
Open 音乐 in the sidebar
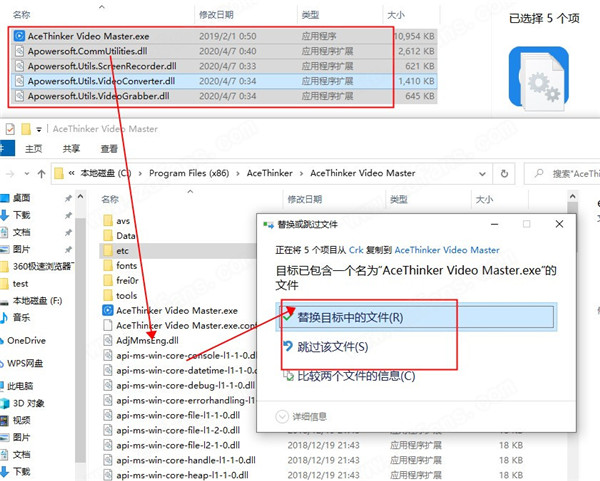pos(21,318)
